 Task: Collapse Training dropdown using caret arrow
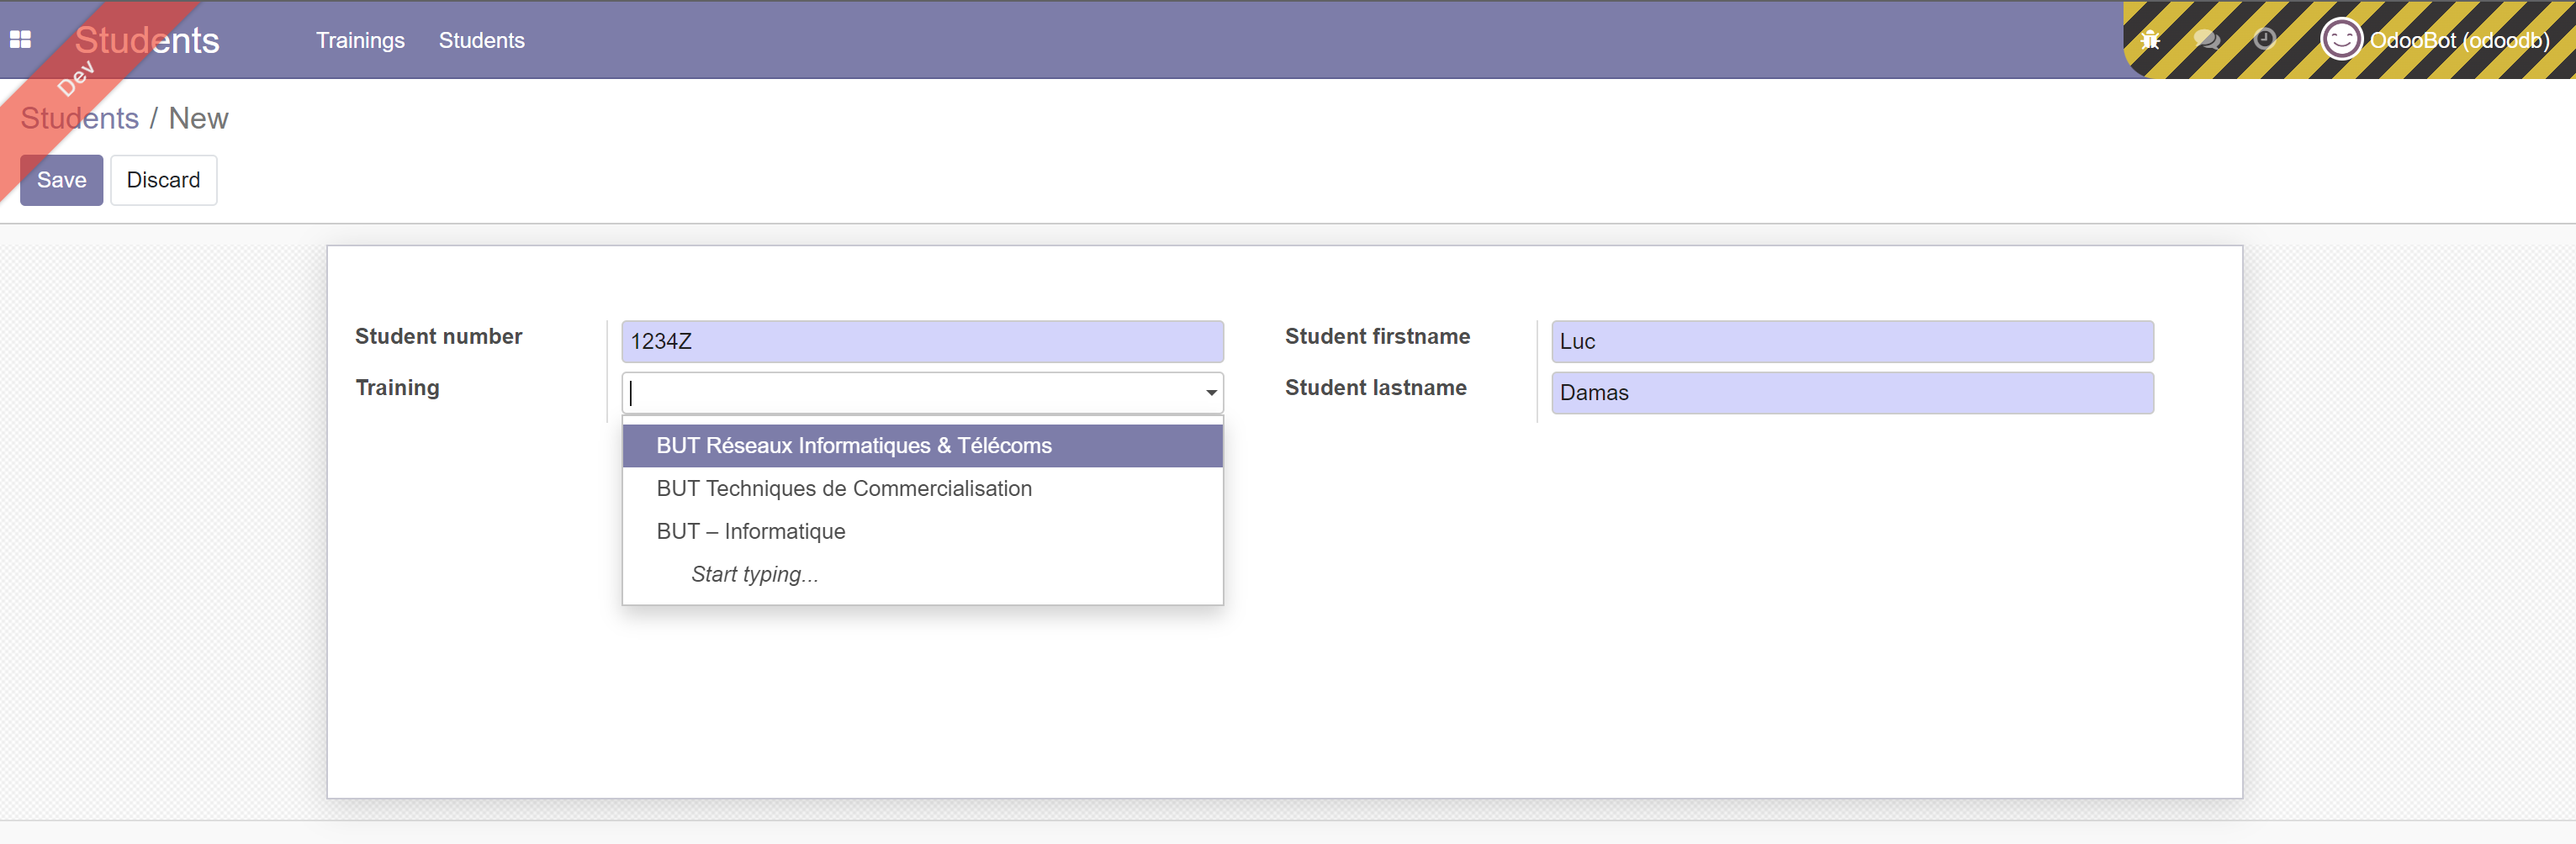pos(1210,393)
